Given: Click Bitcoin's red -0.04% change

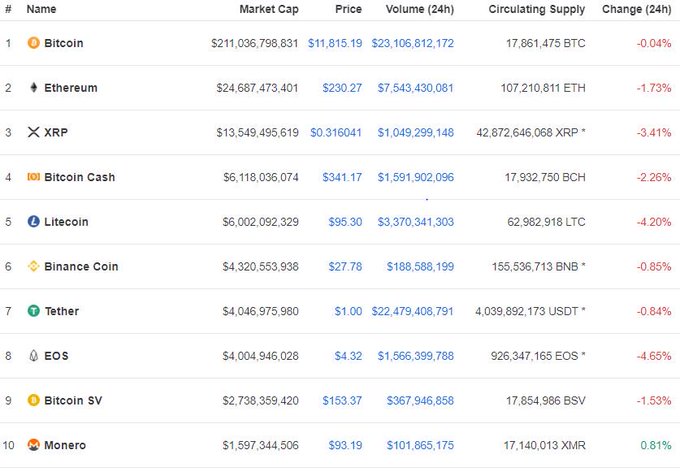Looking at the screenshot, I should (654, 43).
